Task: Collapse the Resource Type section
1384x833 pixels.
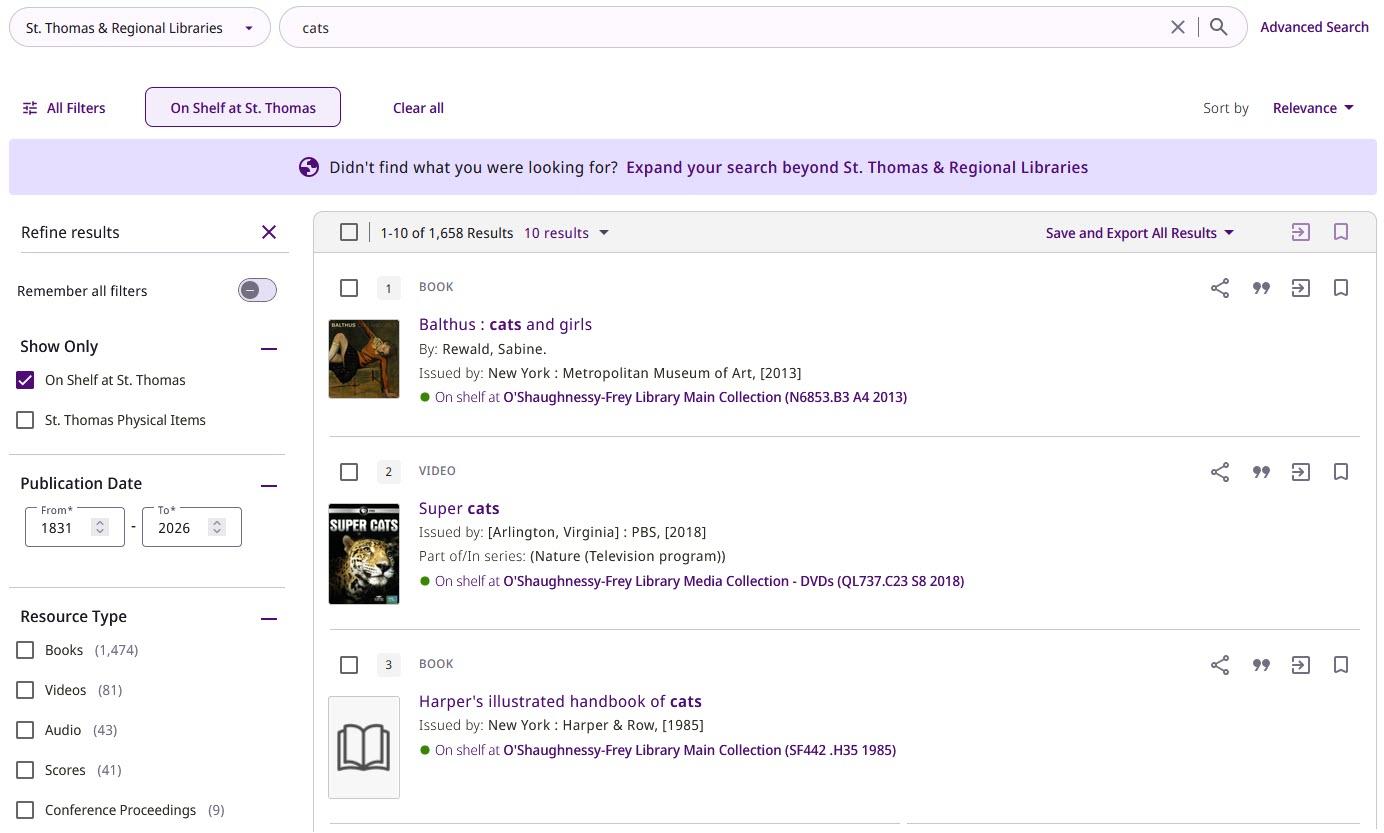Action: [x=268, y=618]
